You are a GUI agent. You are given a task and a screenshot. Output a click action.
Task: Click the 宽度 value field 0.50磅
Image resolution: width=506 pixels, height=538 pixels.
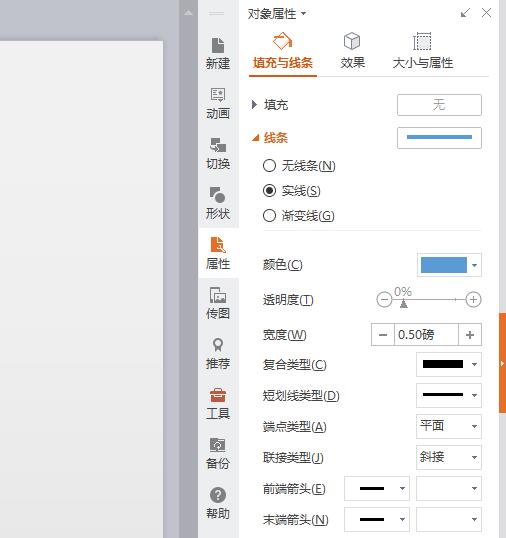[x=426, y=335]
